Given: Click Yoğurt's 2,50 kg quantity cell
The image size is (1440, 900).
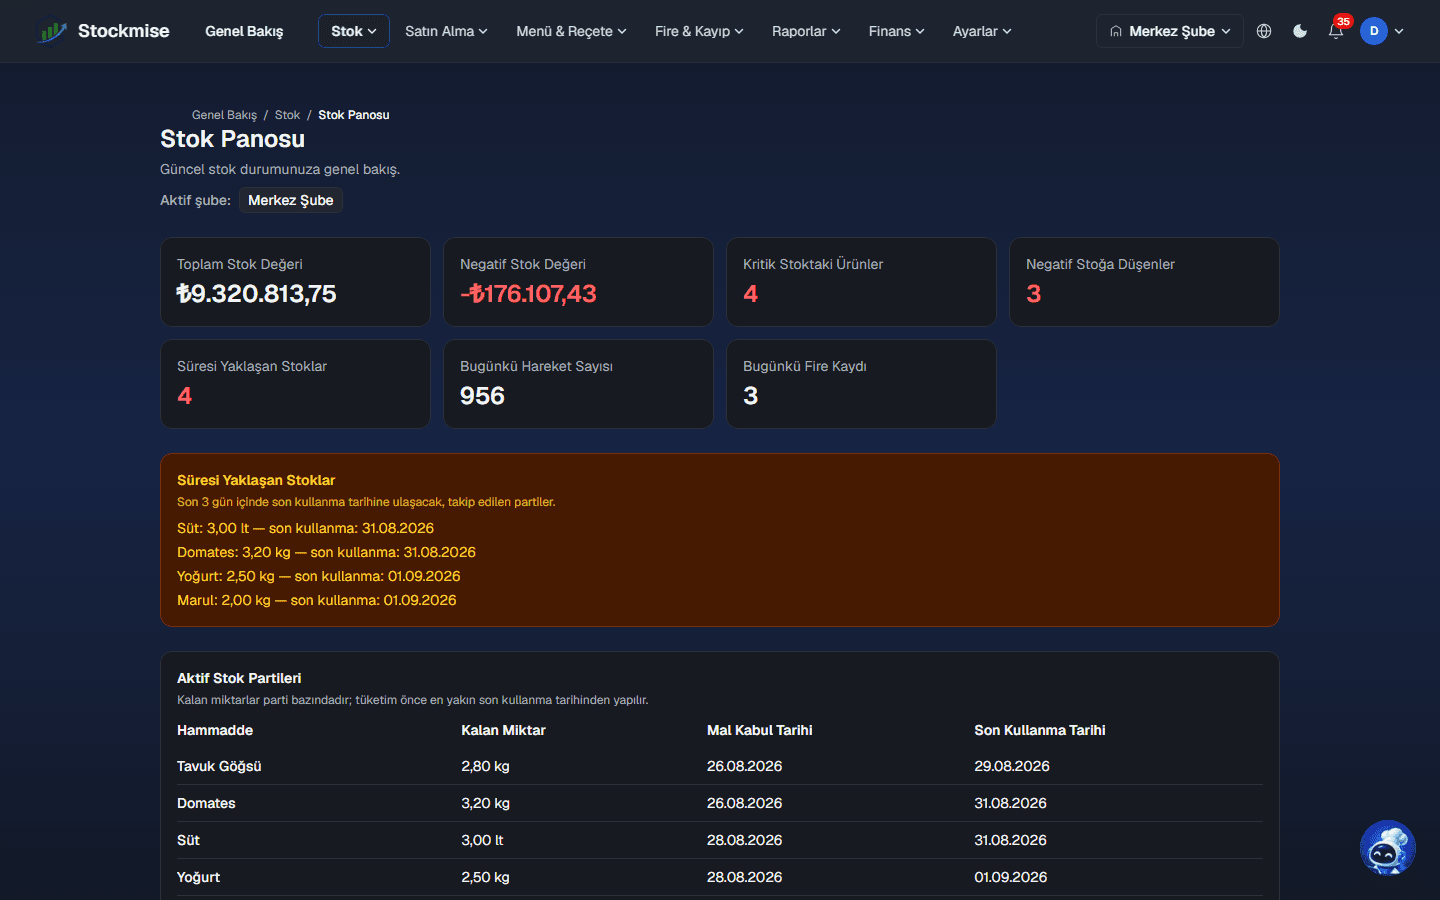Looking at the screenshot, I should (485, 877).
